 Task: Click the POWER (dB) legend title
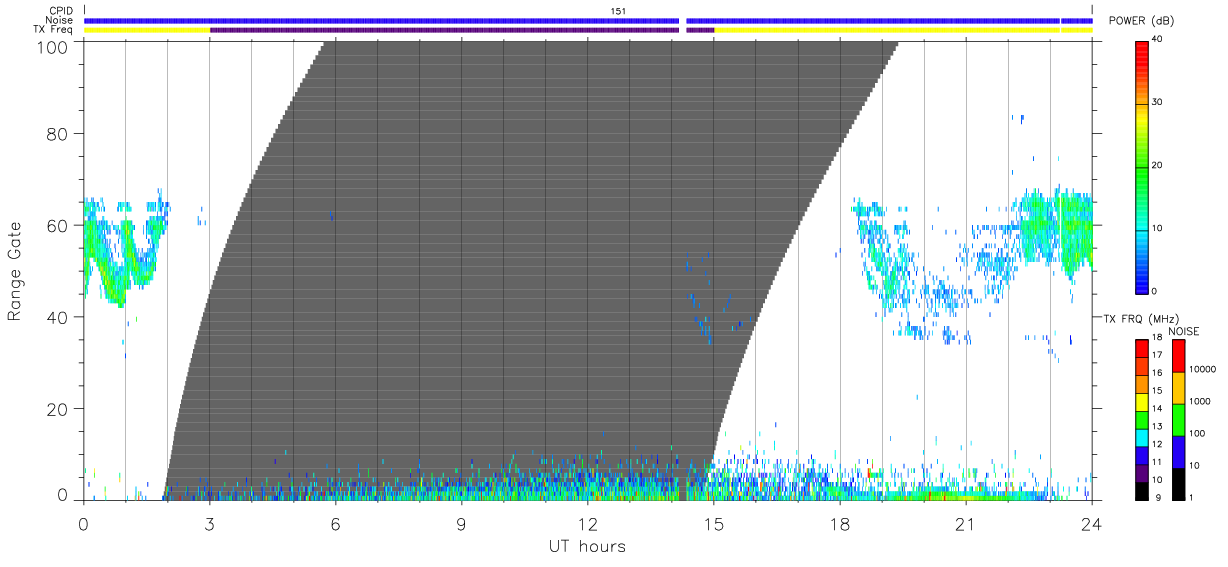tap(1142, 21)
